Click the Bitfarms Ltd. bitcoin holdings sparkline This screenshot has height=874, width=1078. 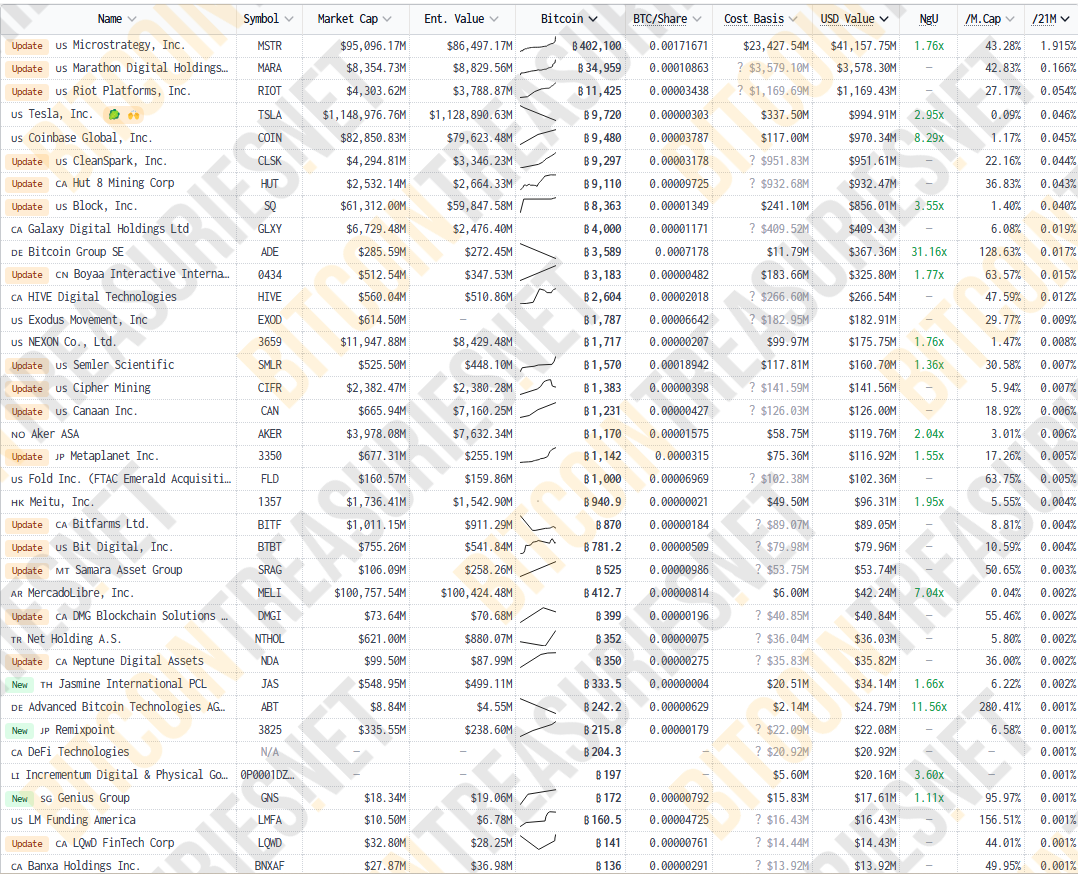click(x=538, y=524)
